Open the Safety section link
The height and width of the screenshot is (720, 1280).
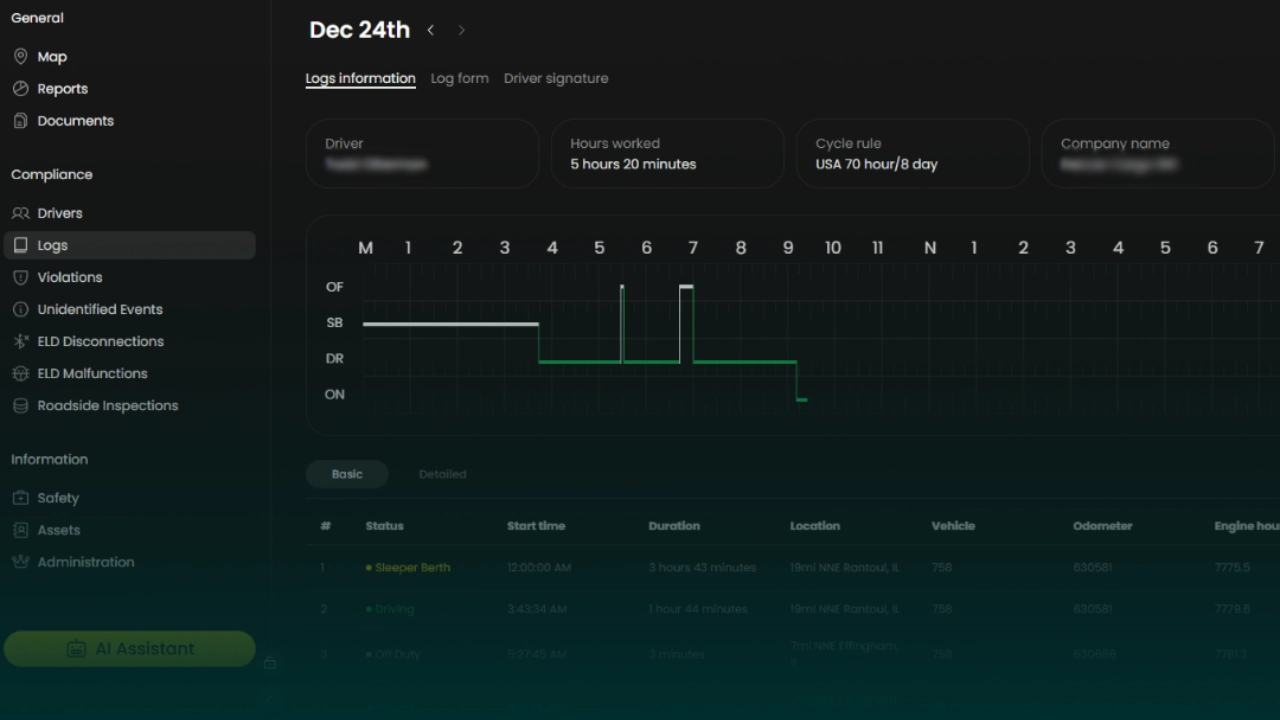pyautogui.click(x=58, y=498)
